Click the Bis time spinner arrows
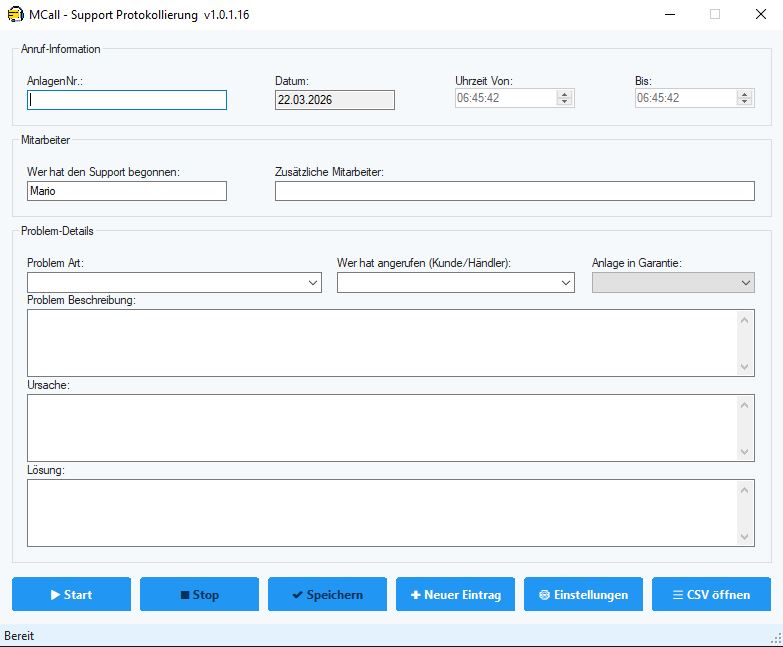 pos(744,98)
